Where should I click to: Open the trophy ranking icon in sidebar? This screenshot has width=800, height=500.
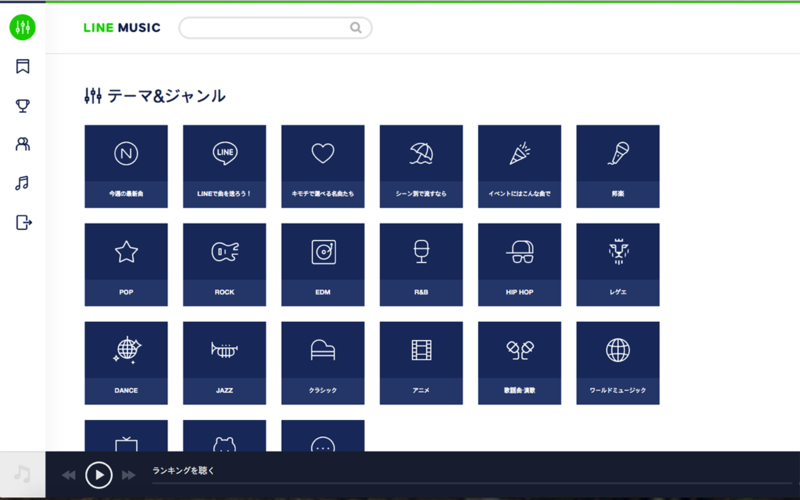tap(22, 106)
